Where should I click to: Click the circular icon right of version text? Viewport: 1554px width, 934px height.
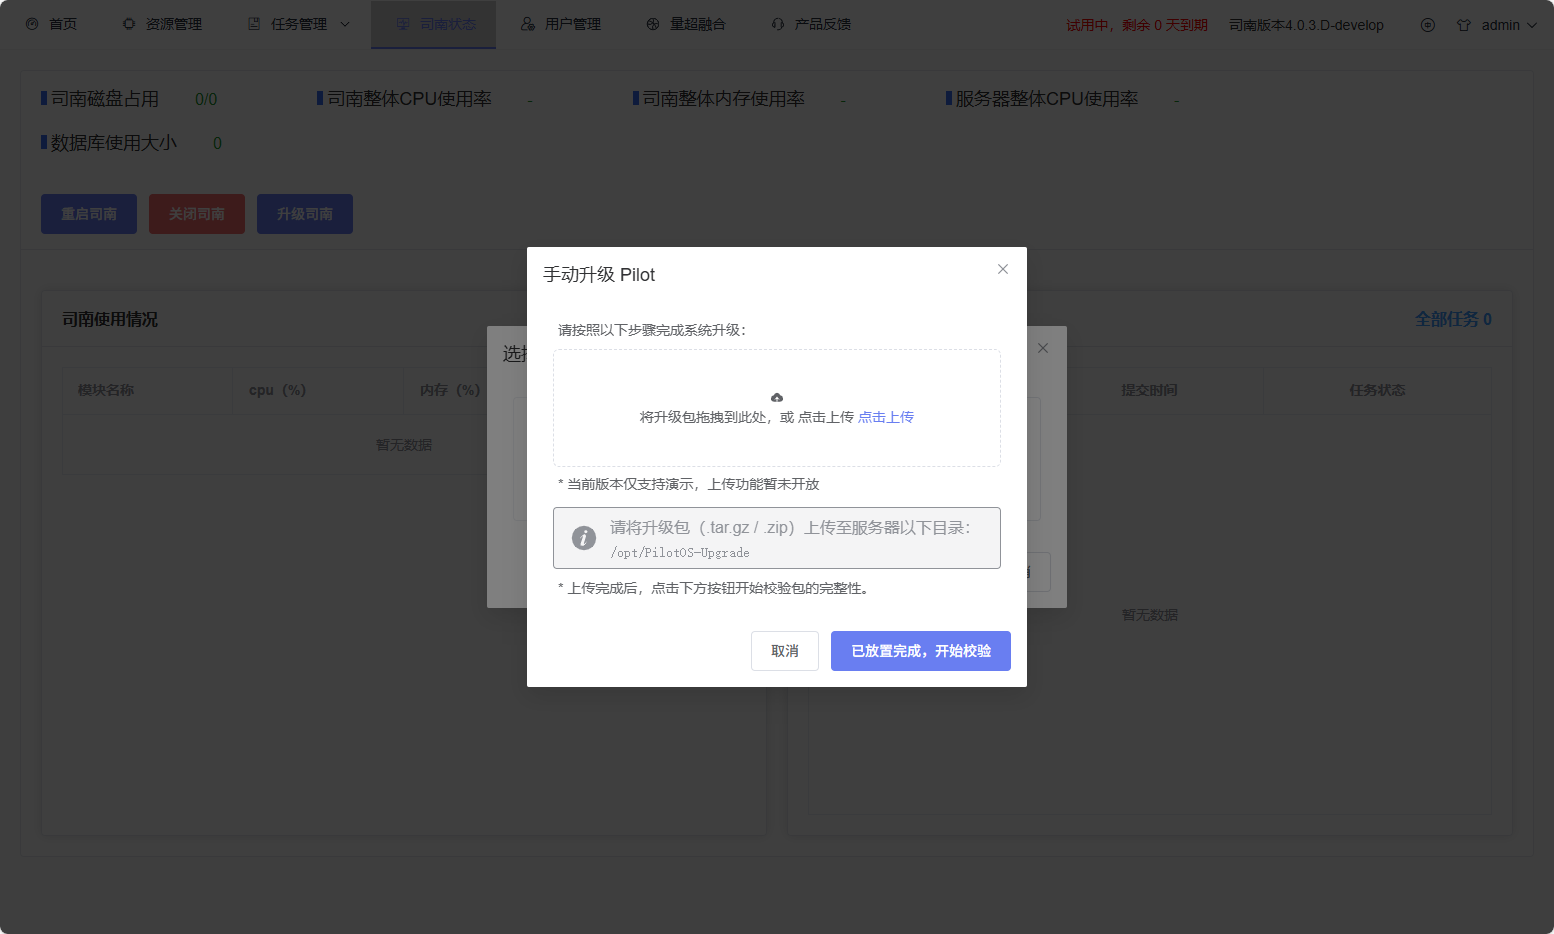1428,25
